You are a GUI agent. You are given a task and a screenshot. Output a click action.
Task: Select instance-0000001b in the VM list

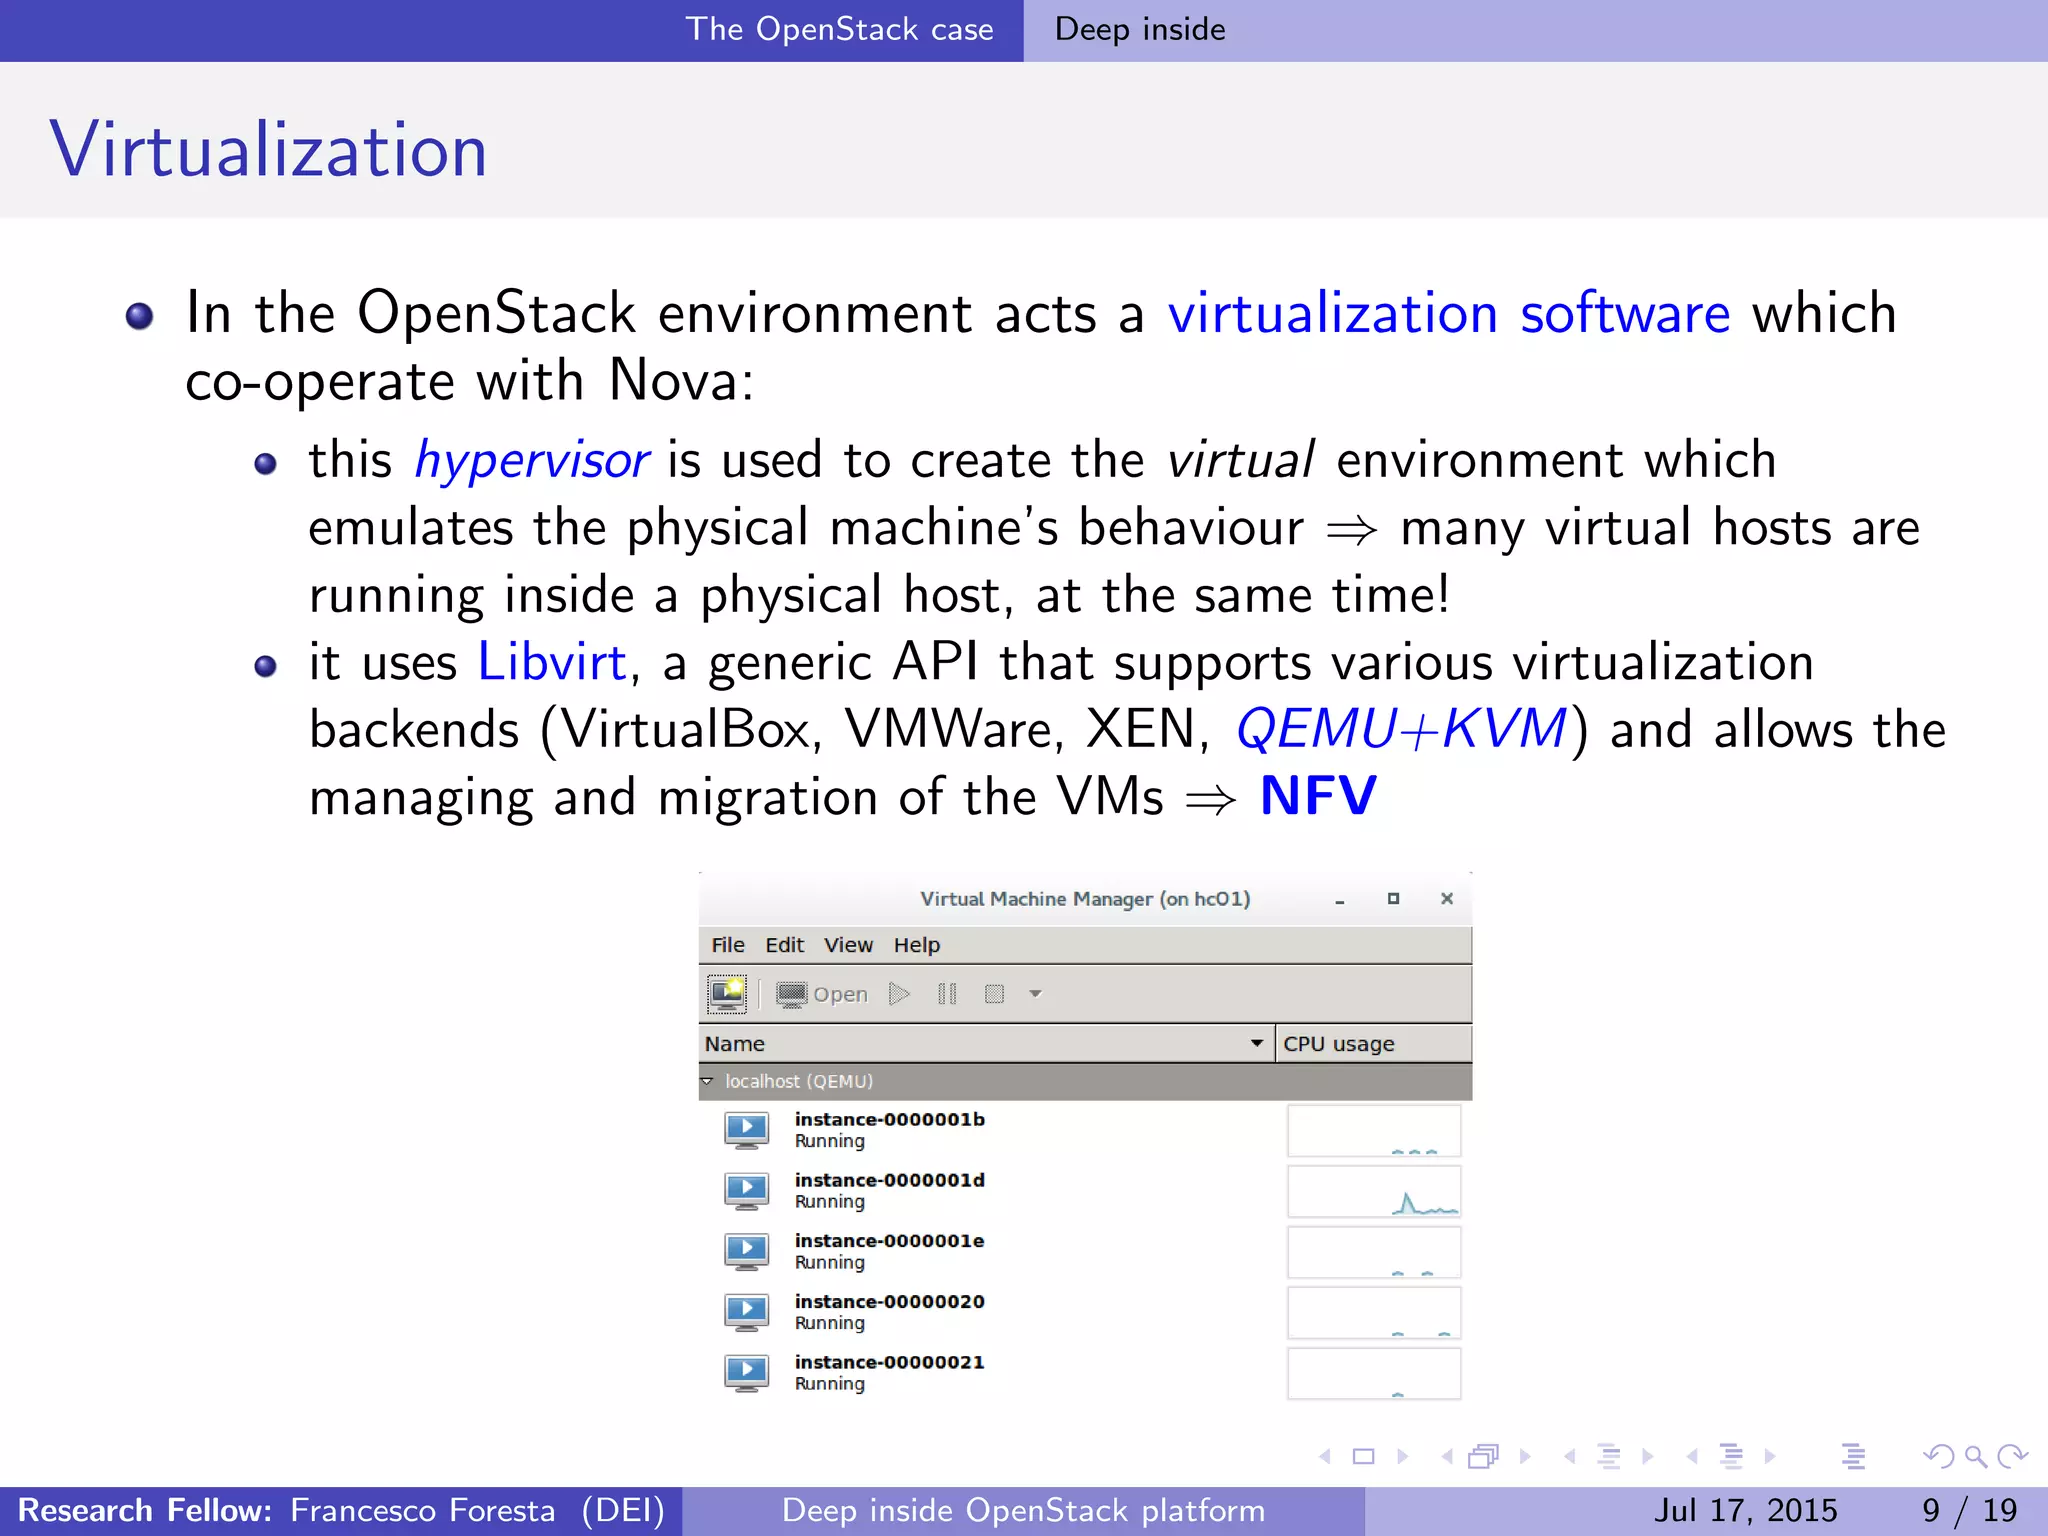[x=1085, y=1130]
